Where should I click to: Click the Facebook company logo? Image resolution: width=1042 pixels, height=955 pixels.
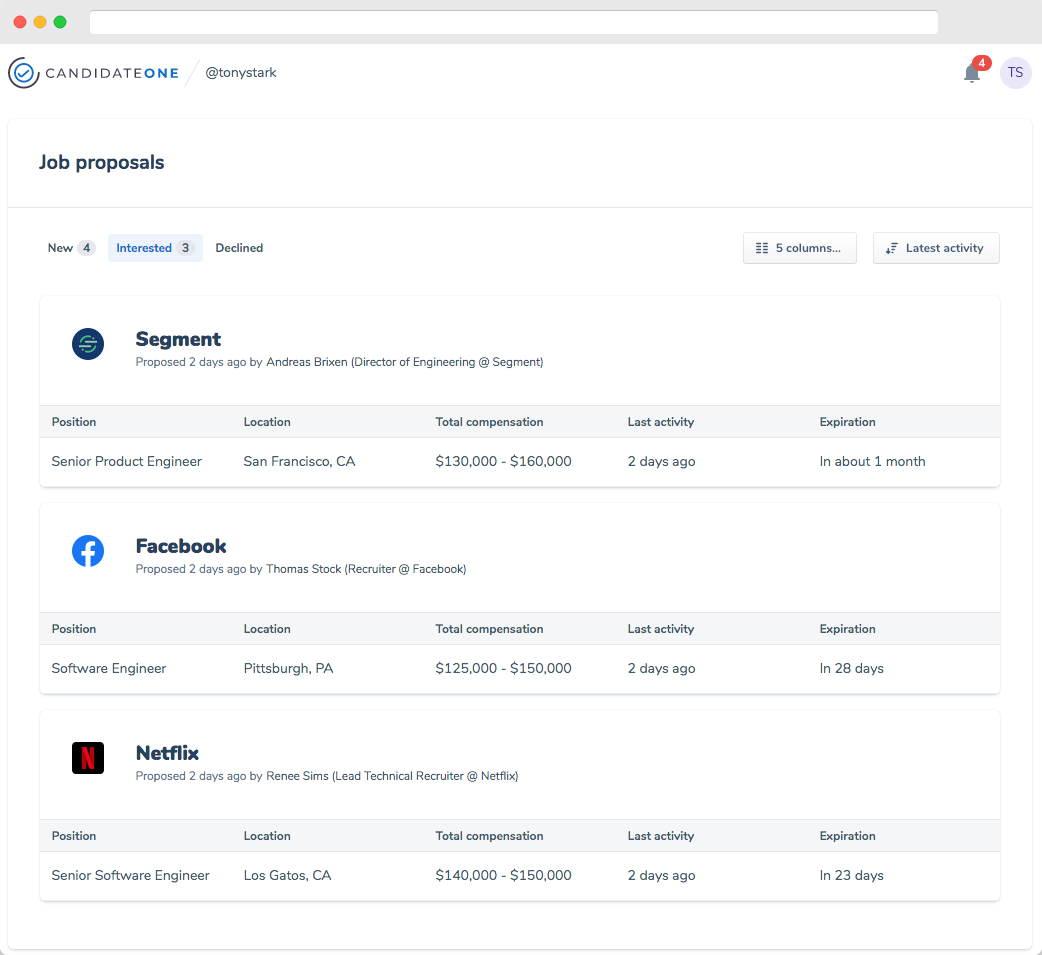pos(88,551)
